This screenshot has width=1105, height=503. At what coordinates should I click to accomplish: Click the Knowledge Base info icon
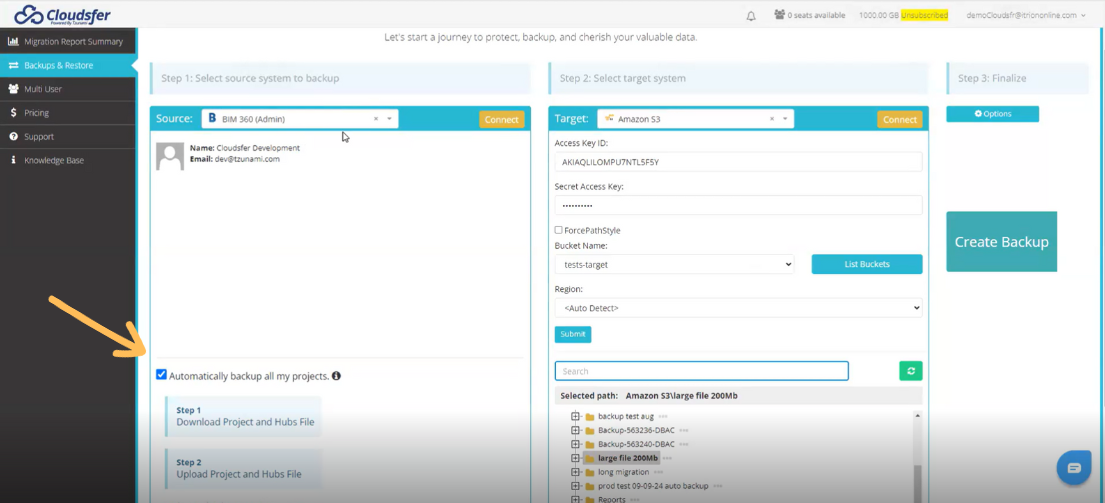pos(13,161)
